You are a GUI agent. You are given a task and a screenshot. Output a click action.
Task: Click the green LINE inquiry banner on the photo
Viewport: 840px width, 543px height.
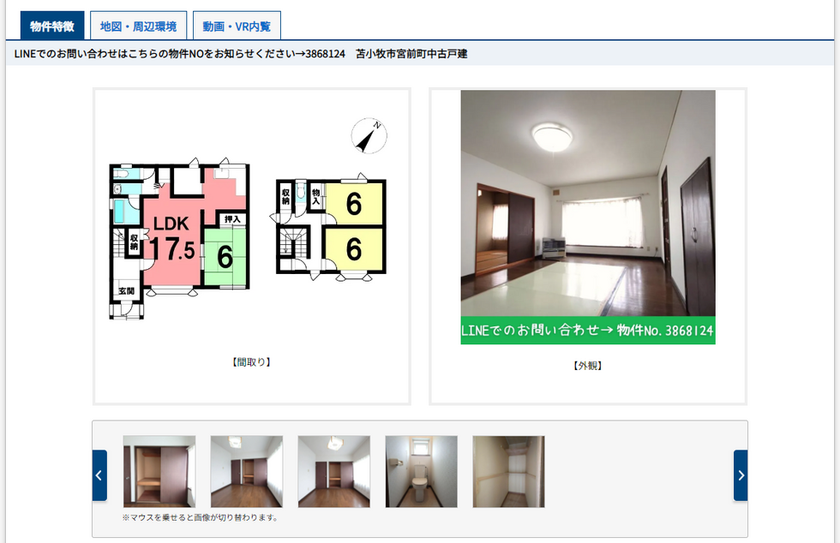point(588,330)
